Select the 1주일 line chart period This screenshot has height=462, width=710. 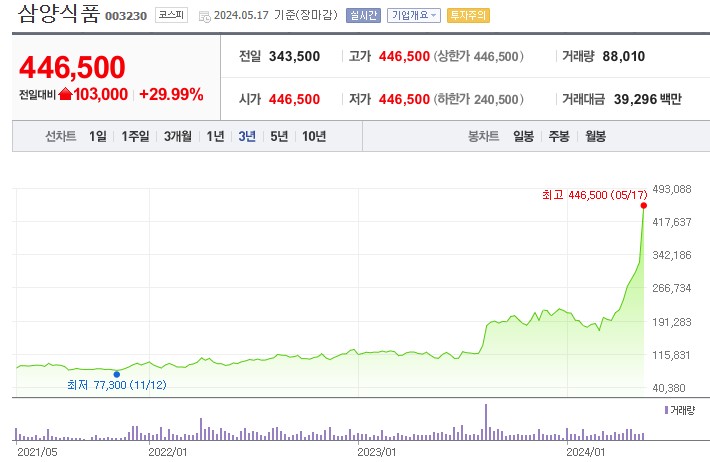coord(135,136)
